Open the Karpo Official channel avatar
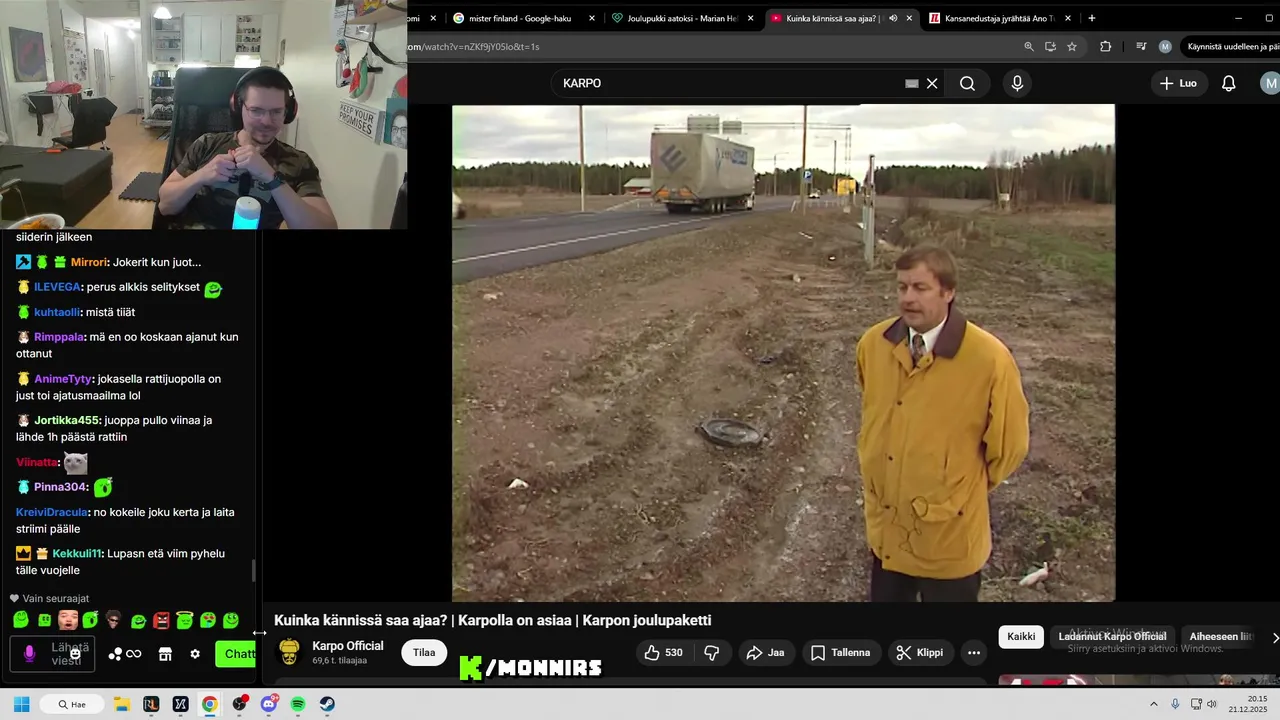Screen dimensions: 1280x720 click(289, 652)
